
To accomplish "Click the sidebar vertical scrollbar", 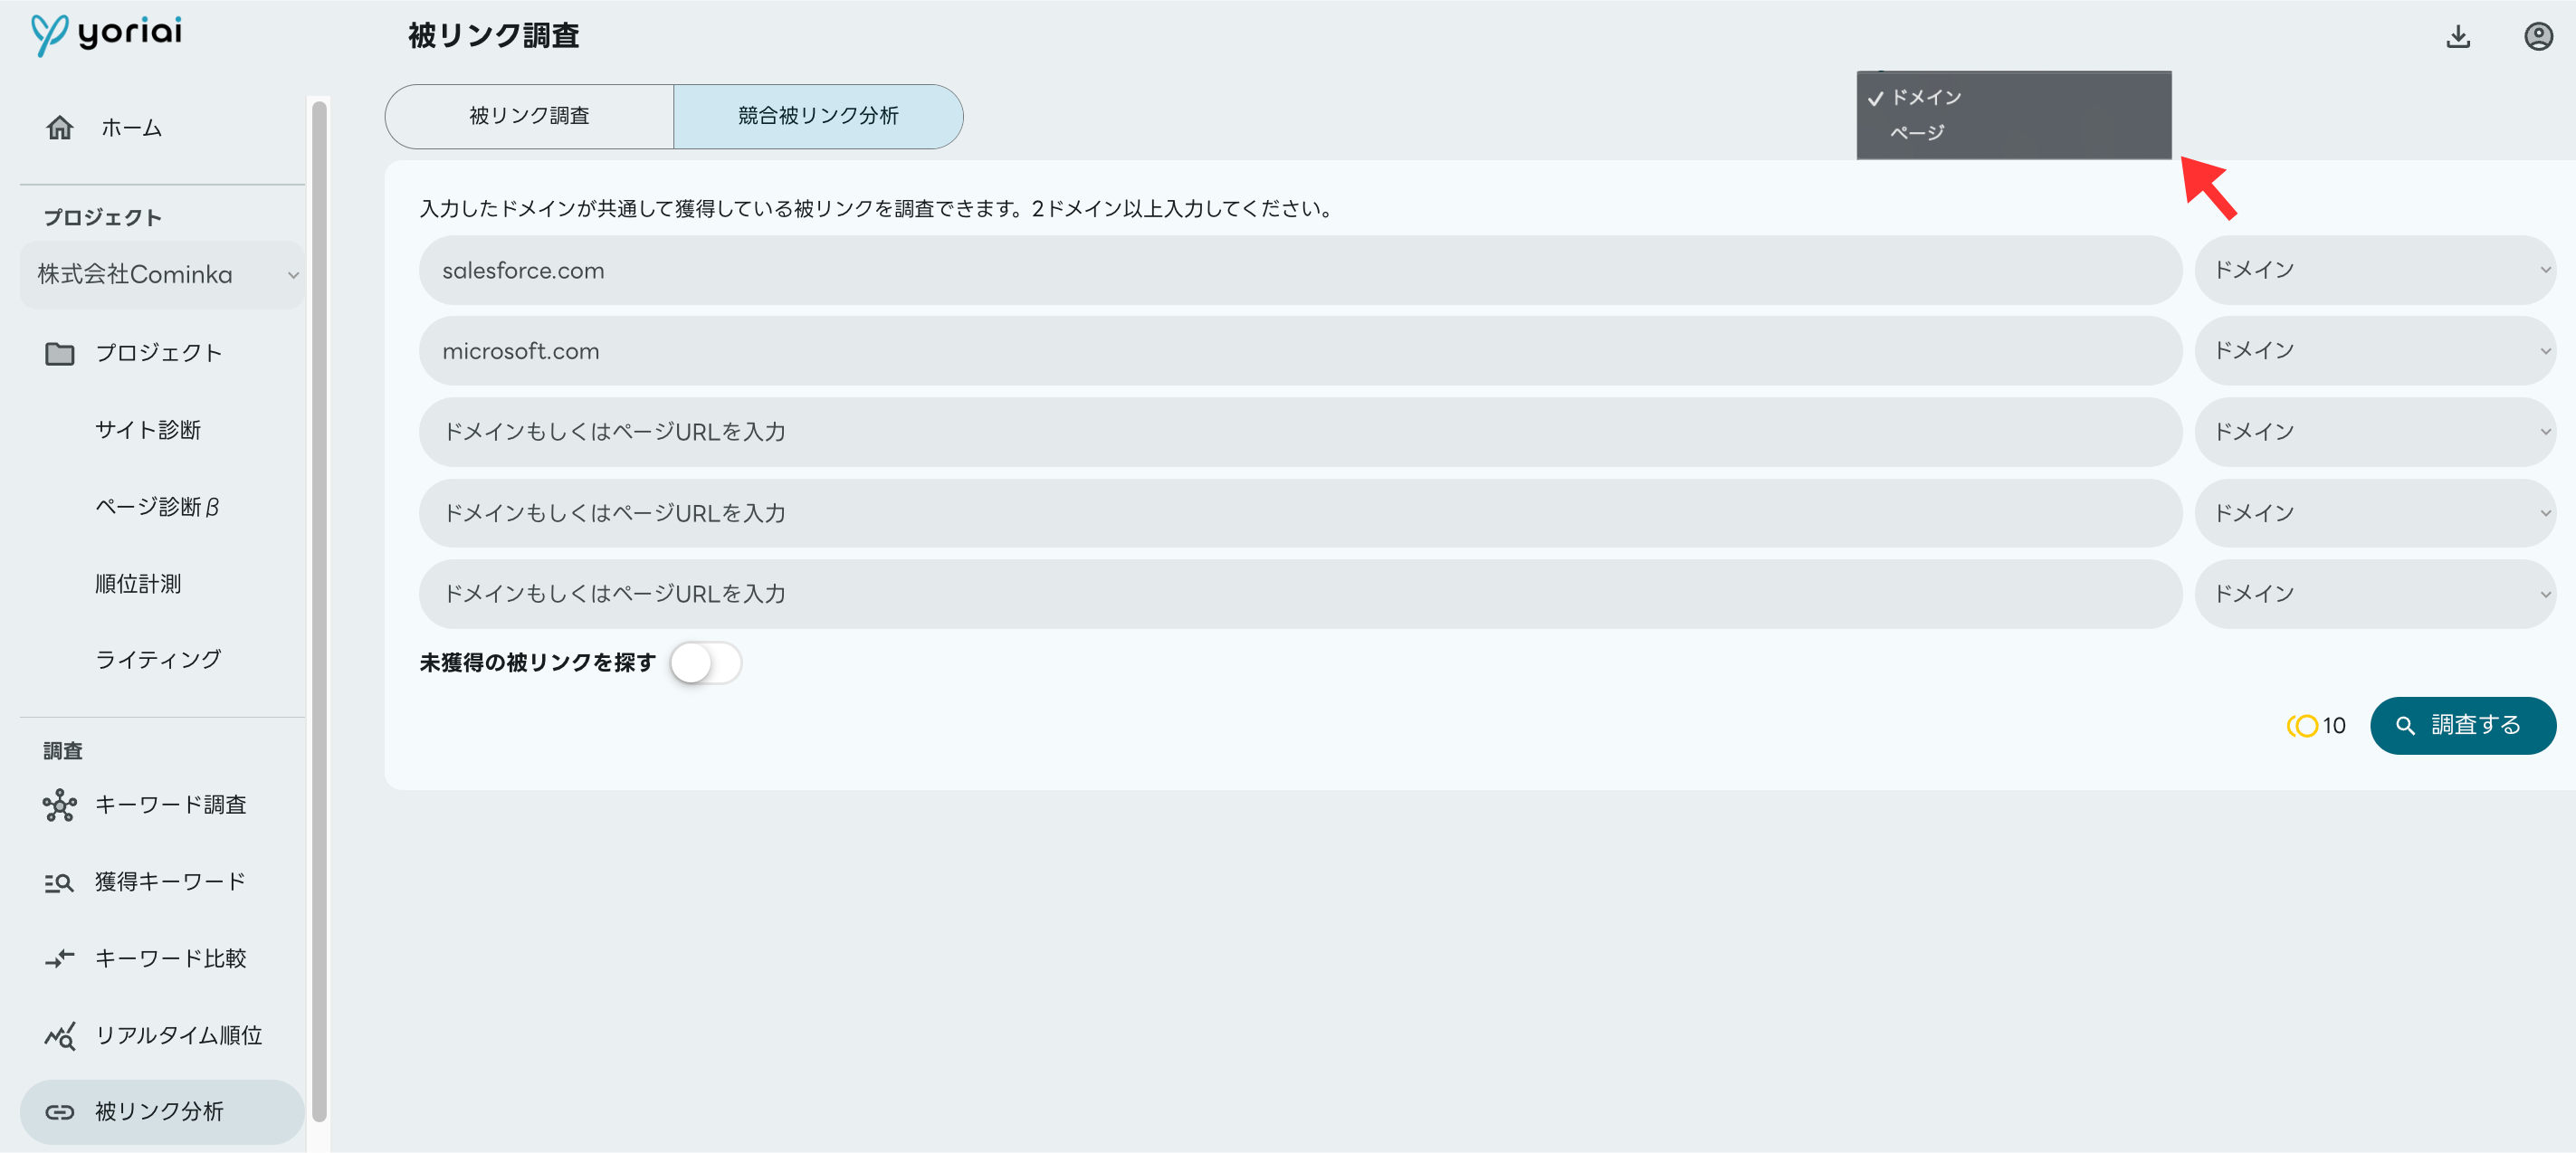I will pos(319,610).
